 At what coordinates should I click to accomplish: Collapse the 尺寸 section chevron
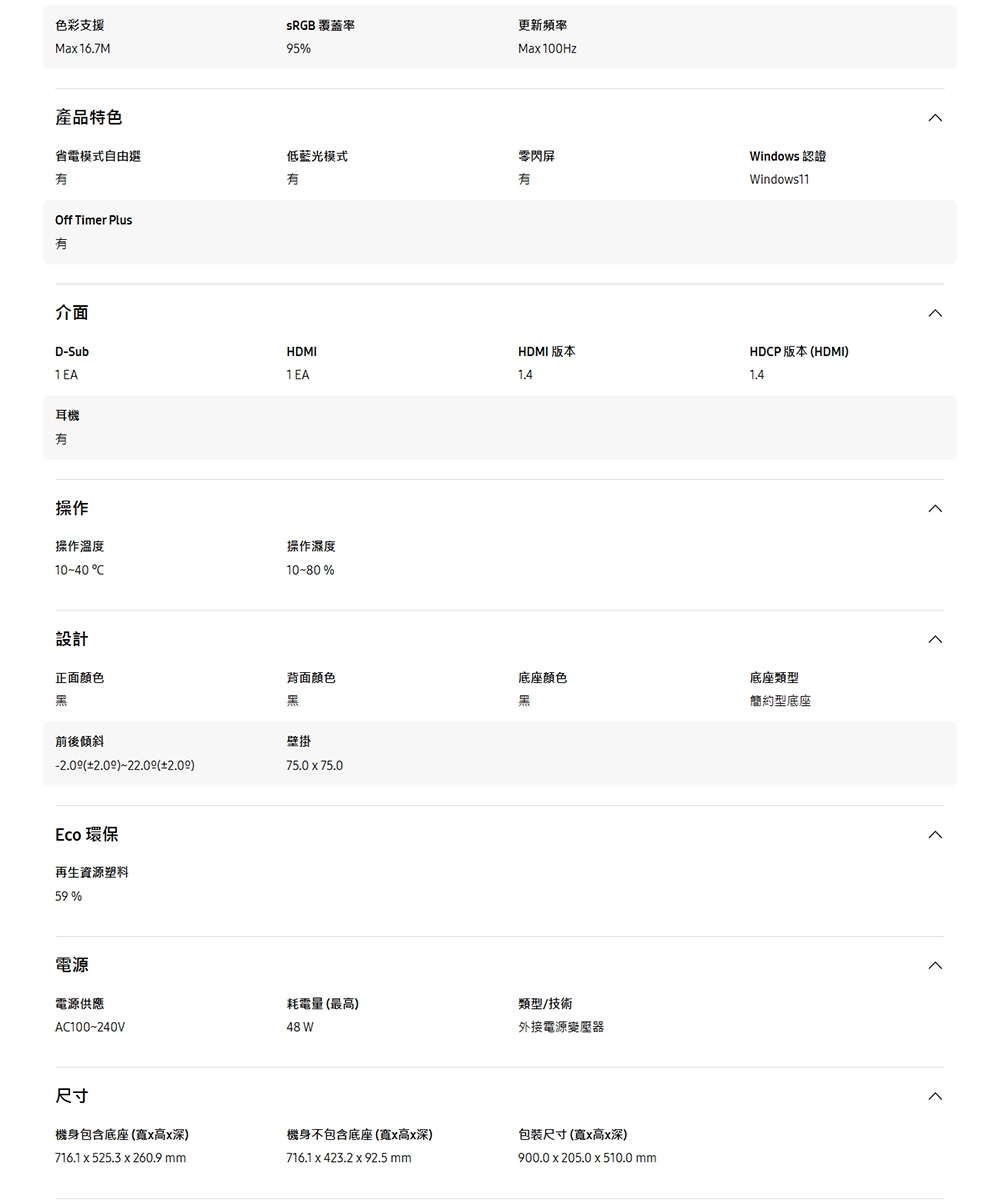point(934,1096)
